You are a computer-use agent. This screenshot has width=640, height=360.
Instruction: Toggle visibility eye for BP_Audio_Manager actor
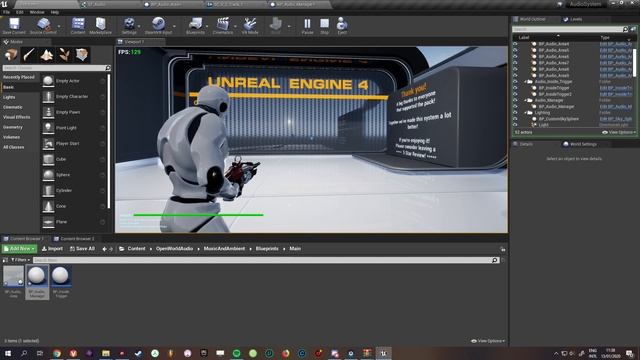(516, 107)
